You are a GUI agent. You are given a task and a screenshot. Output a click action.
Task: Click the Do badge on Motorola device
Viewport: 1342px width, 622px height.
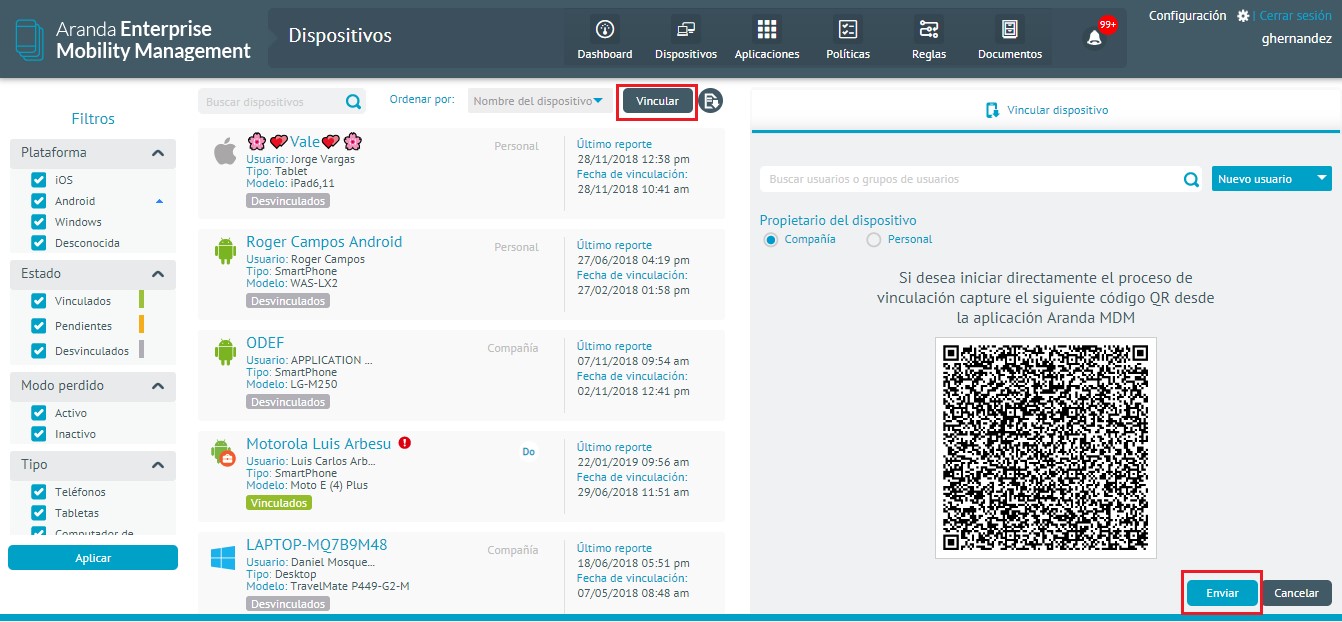pos(529,452)
